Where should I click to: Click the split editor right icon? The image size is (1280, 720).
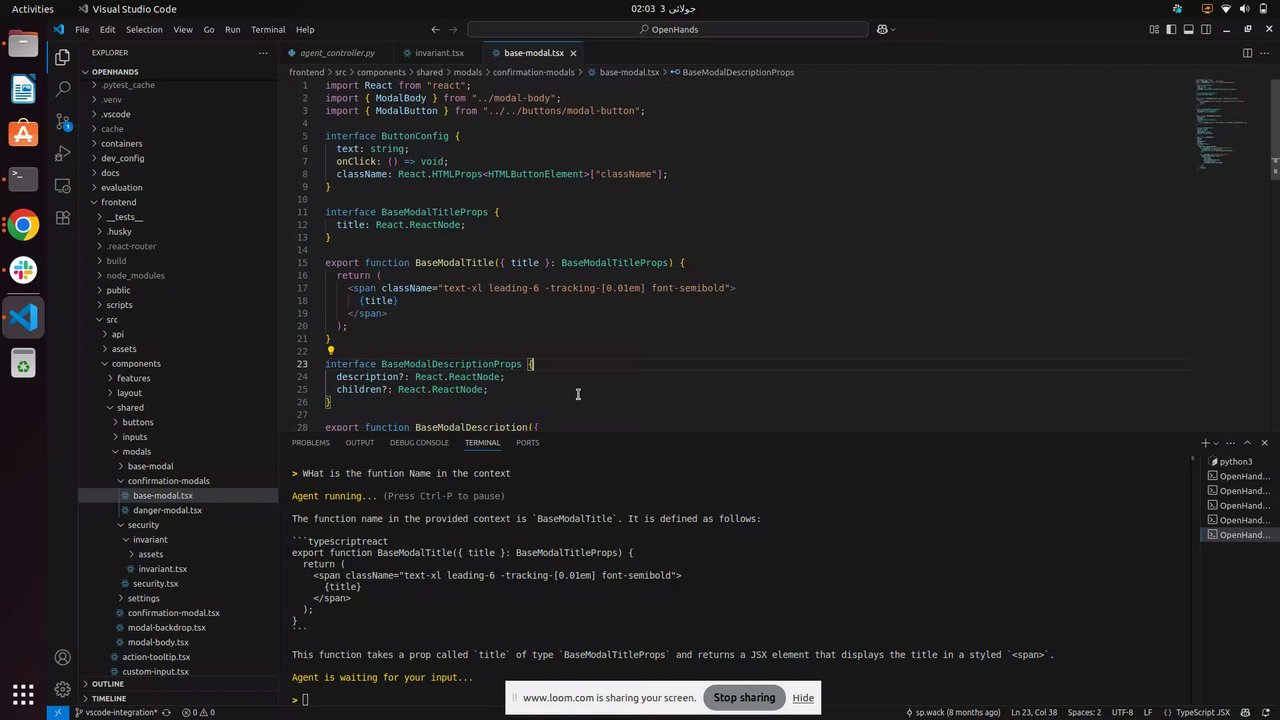click(1247, 53)
